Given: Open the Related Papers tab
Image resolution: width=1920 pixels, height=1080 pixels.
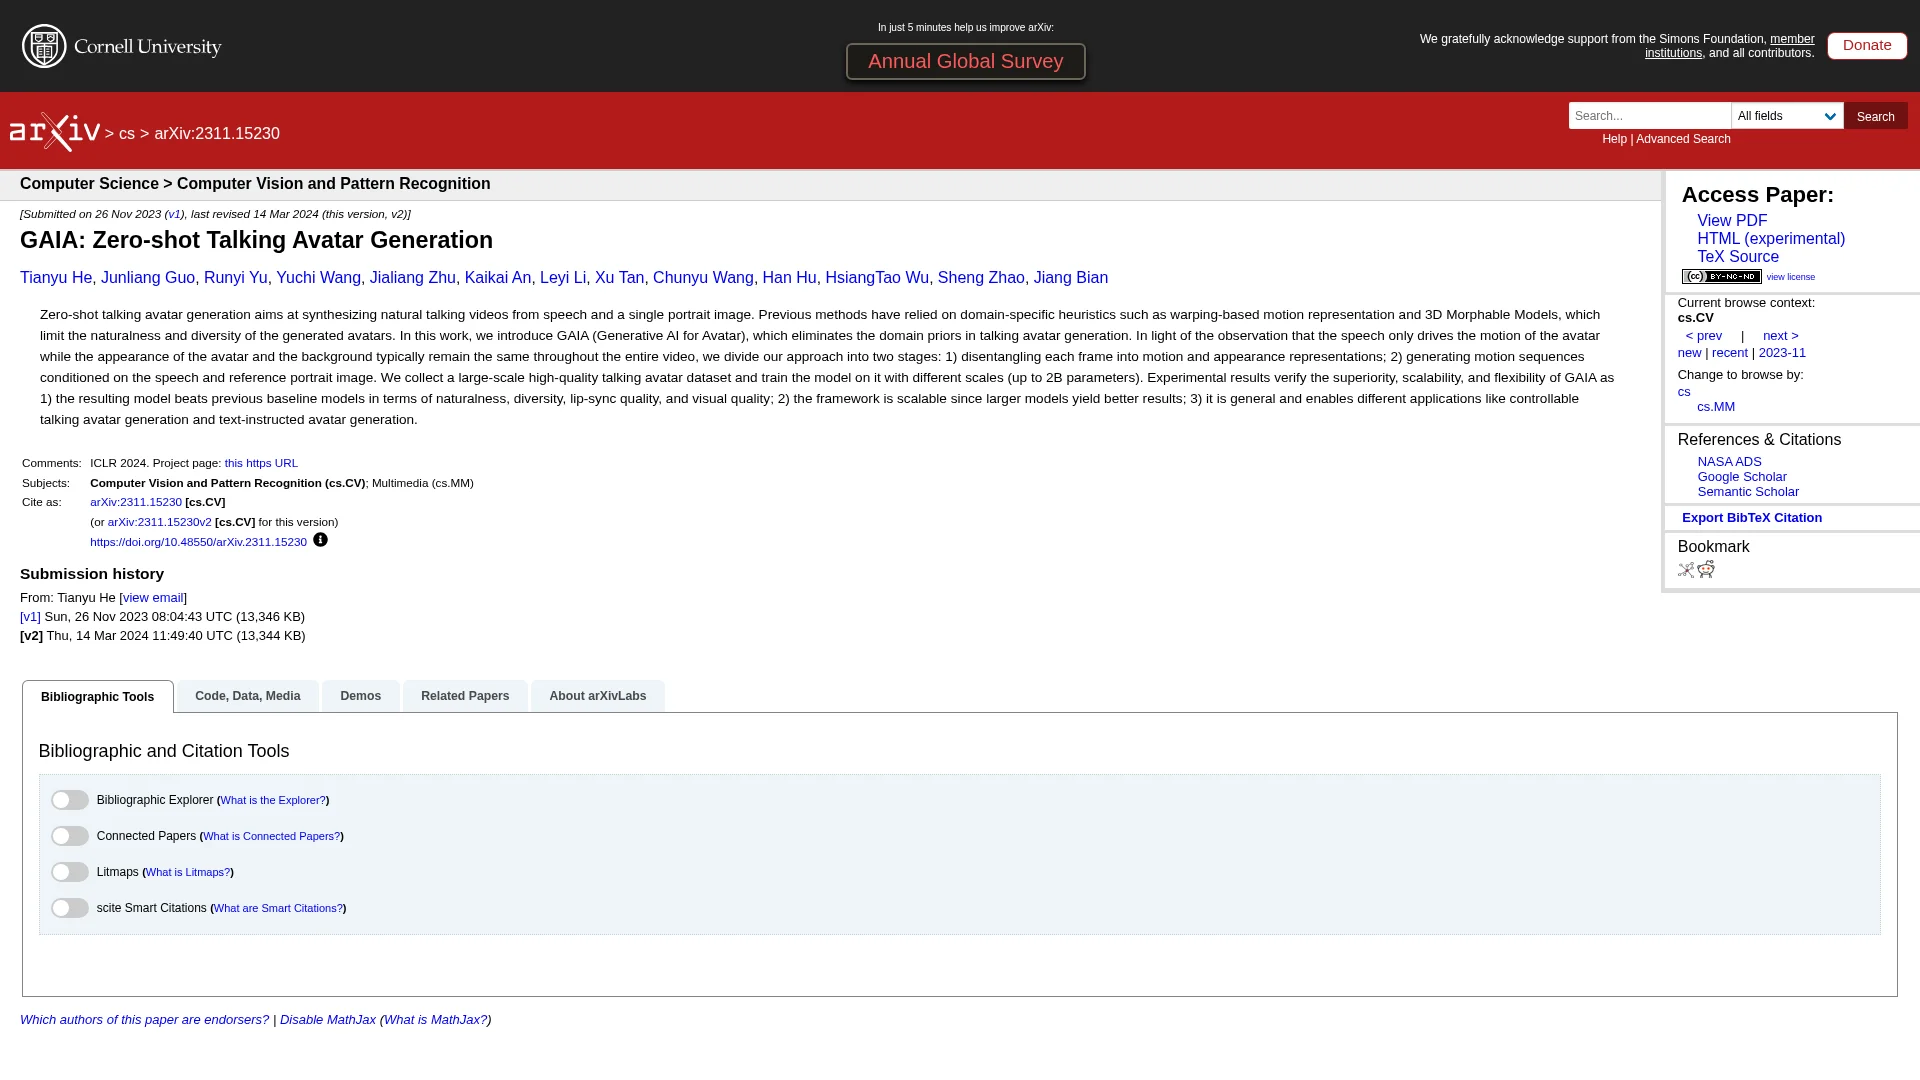Looking at the screenshot, I should [x=465, y=696].
